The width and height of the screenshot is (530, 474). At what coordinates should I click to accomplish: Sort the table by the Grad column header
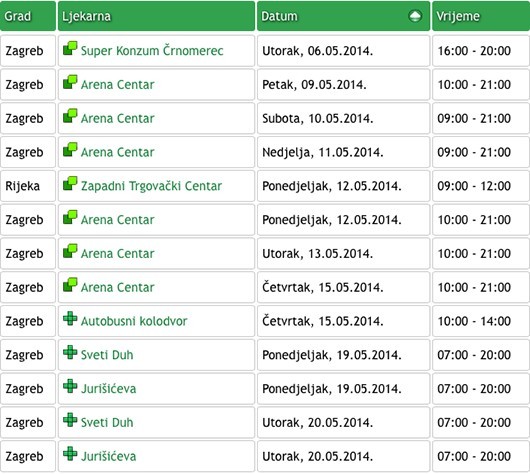[x=18, y=16]
